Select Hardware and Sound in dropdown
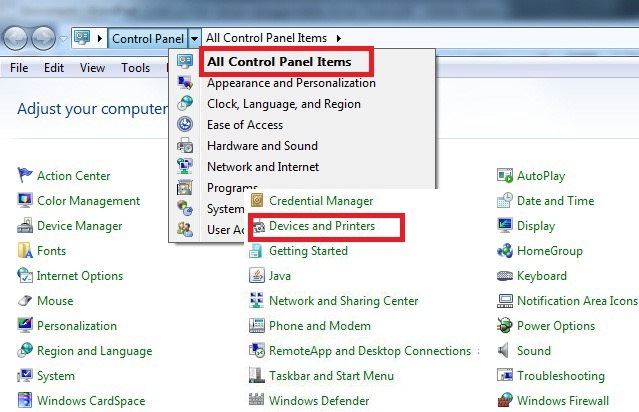 [262, 145]
